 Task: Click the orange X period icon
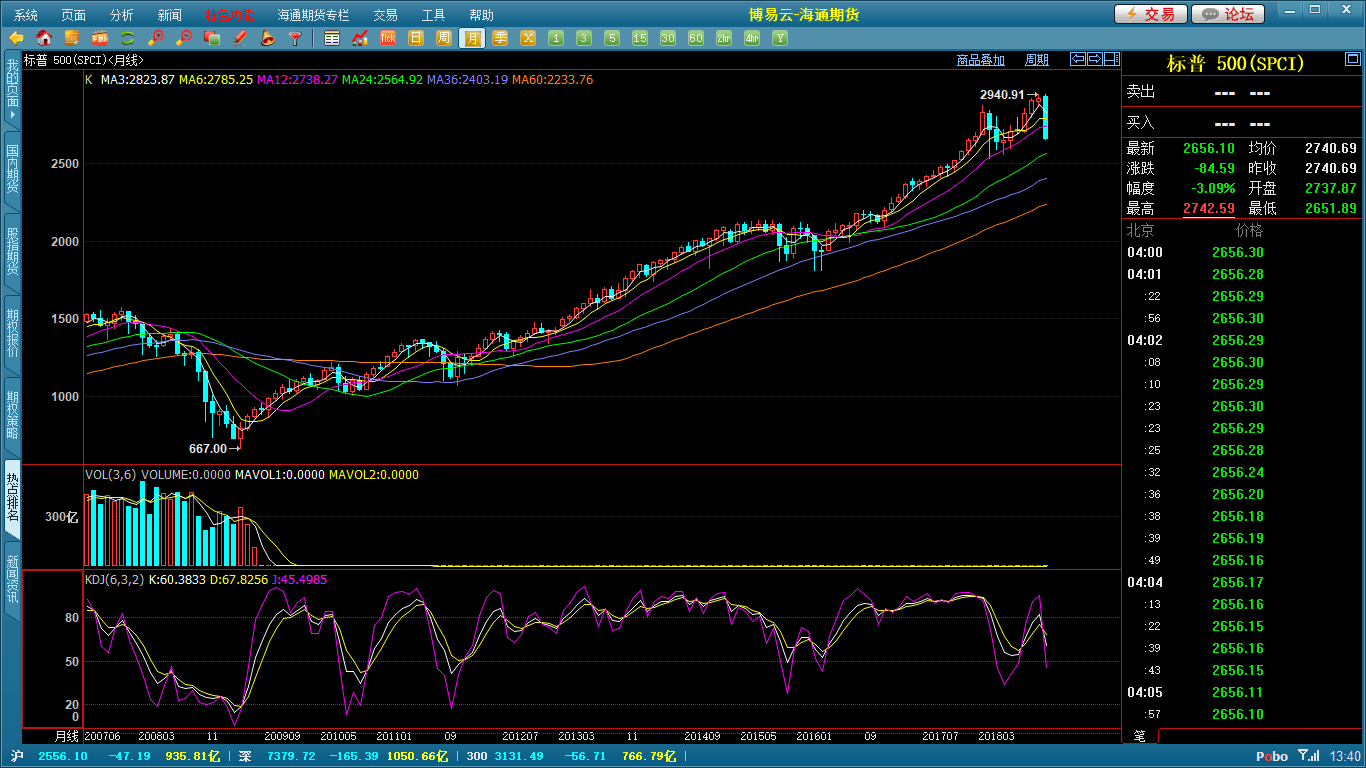click(528, 38)
